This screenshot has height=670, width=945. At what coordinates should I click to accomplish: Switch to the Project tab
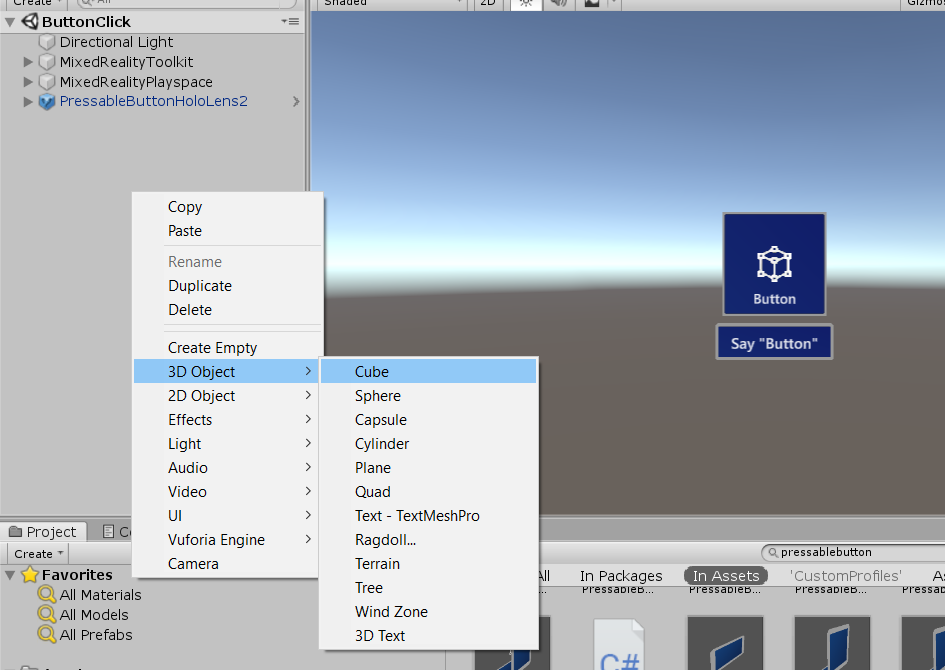pyautogui.click(x=43, y=532)
